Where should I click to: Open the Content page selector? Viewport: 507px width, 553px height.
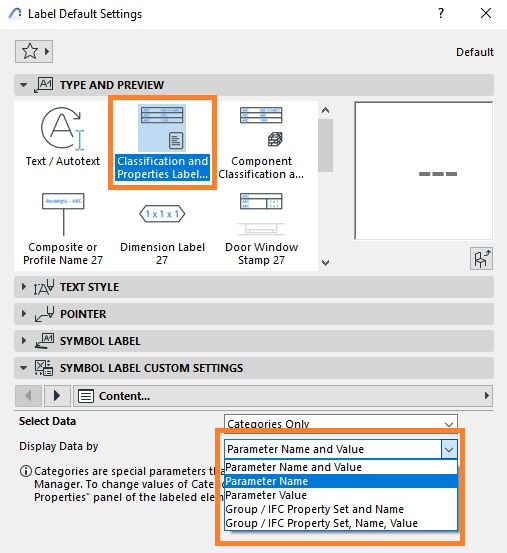click(x=283, y=396)
